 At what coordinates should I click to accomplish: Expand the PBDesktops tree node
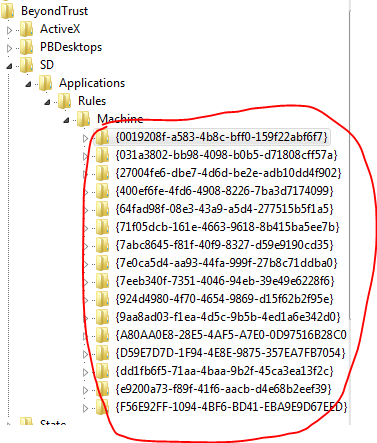tap(9, 48)
